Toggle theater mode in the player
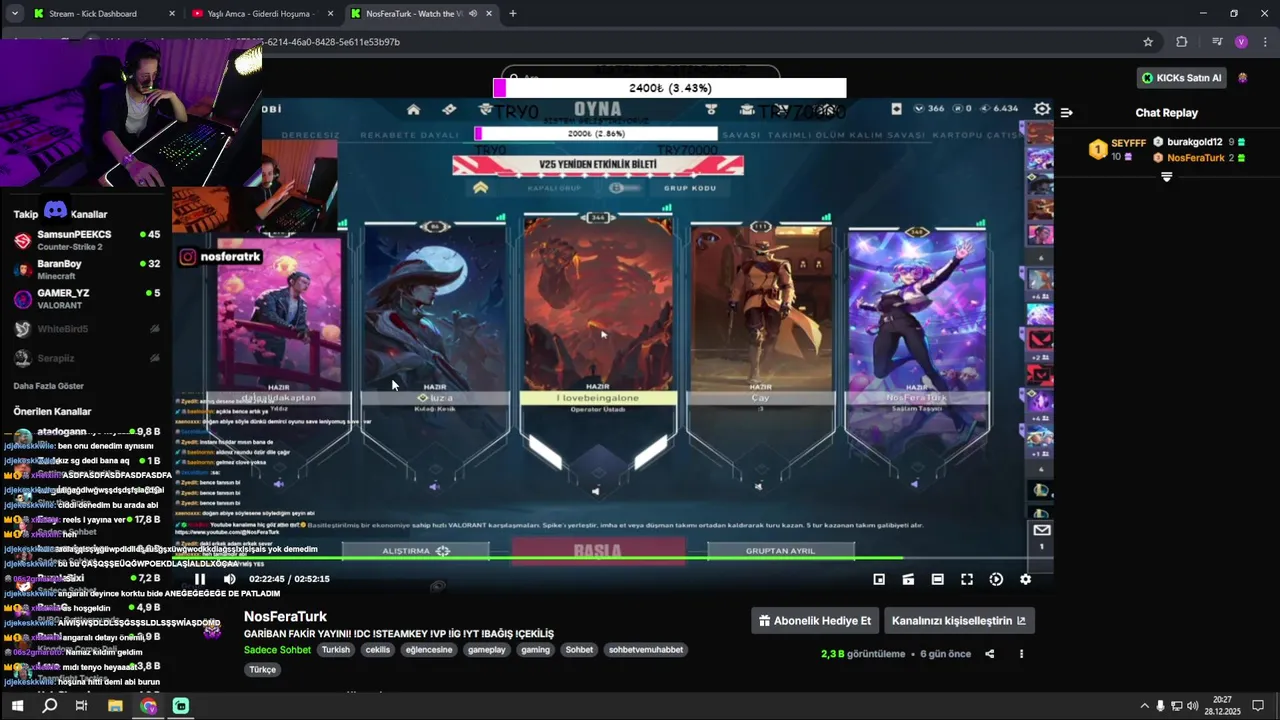This screenshot has width=1280, height=720. (937, 579)
